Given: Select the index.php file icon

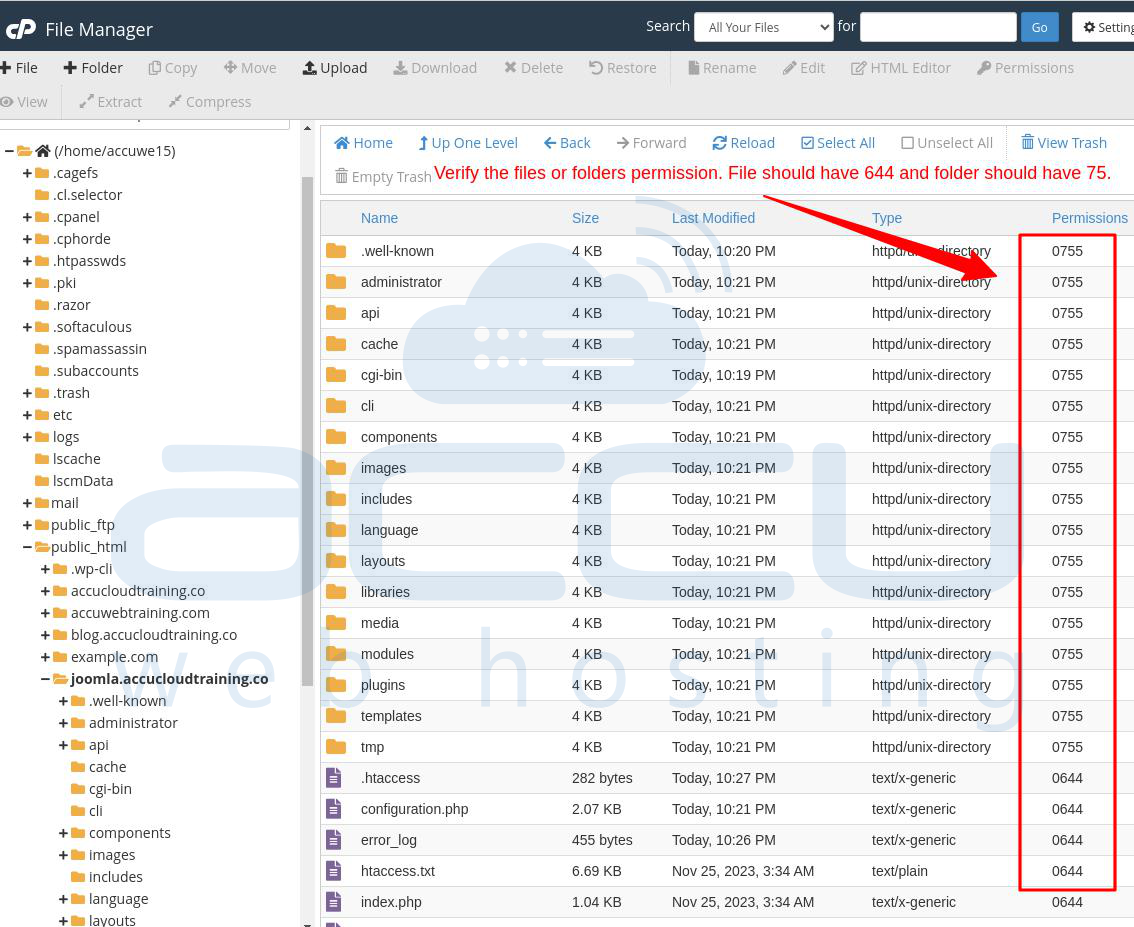Looking at the screenshot, I should (333, 902).
